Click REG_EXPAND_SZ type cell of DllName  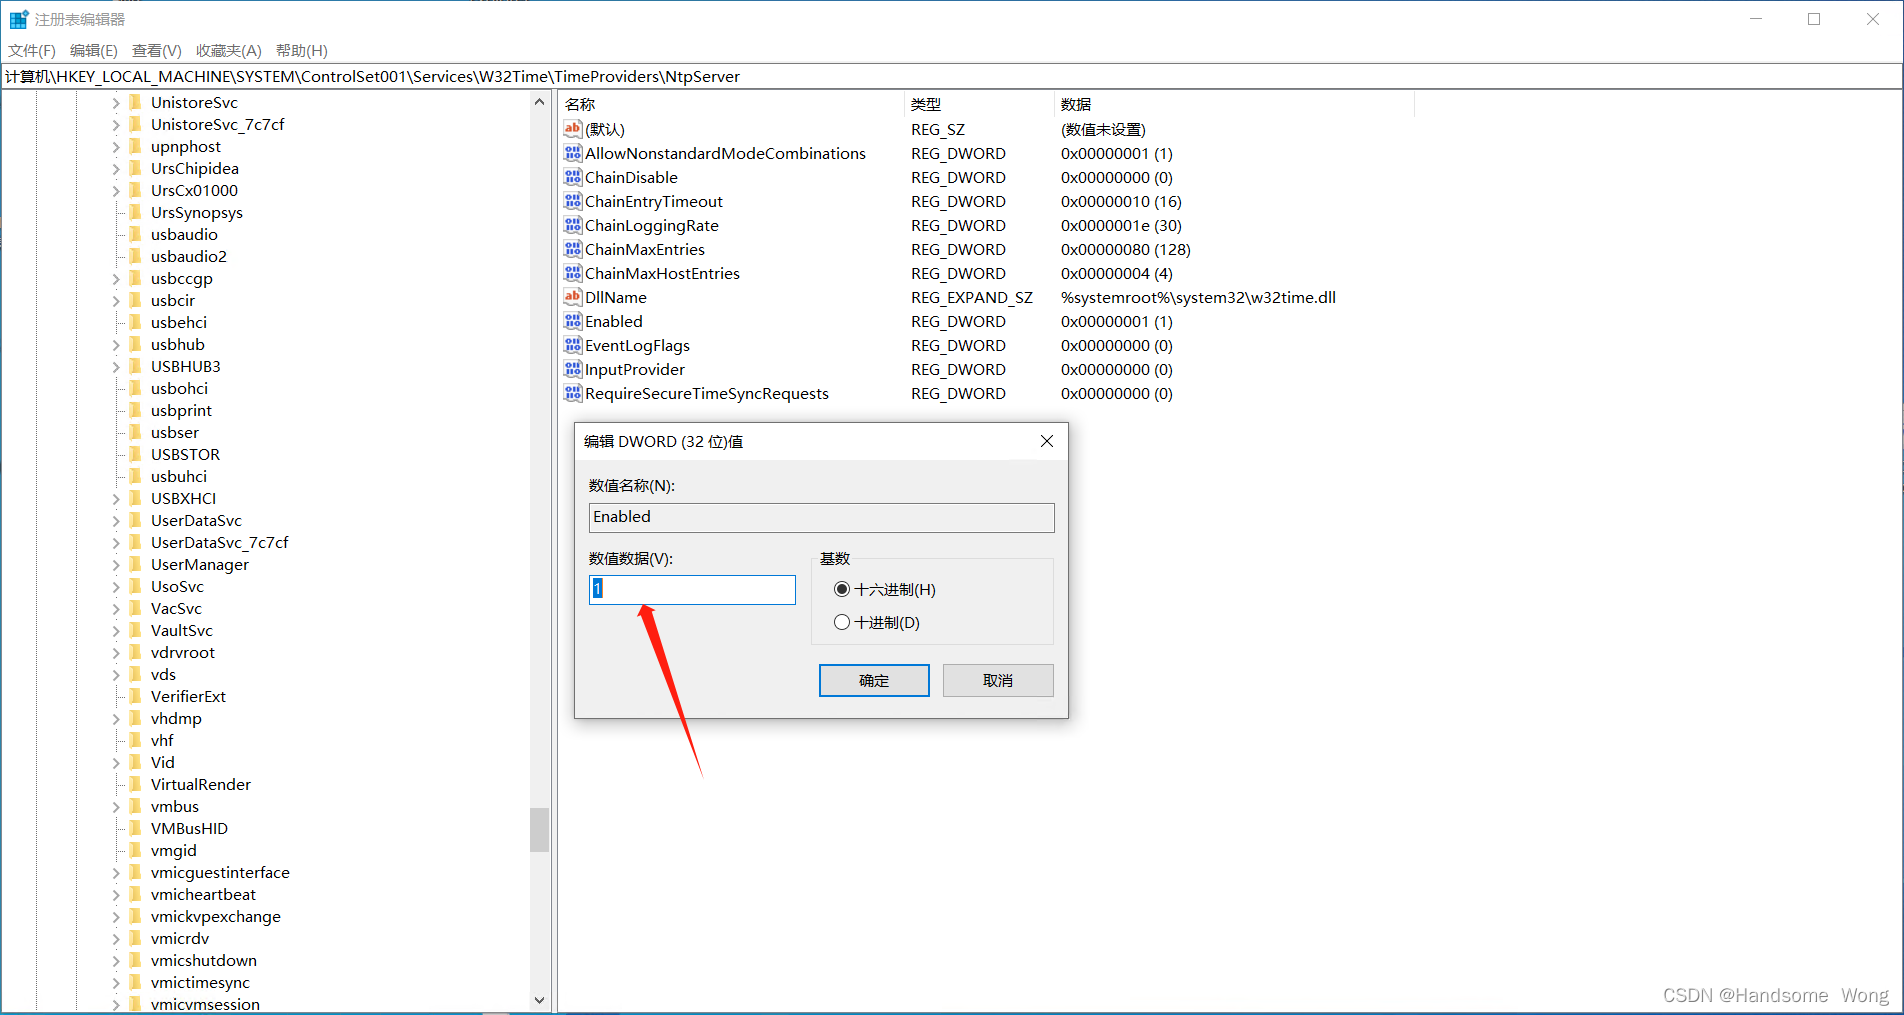pyautogui.click(x=972, y=297)
